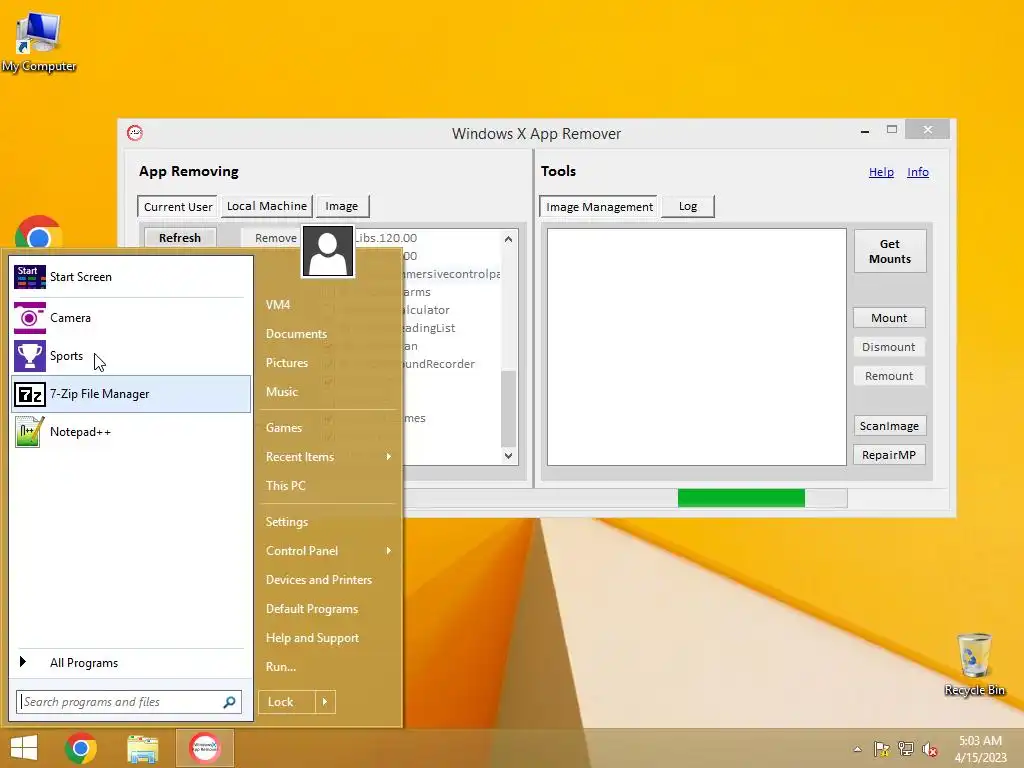Click the Dismount button
This screenshot has height=768, width=1024.
(x=889, y=347)
